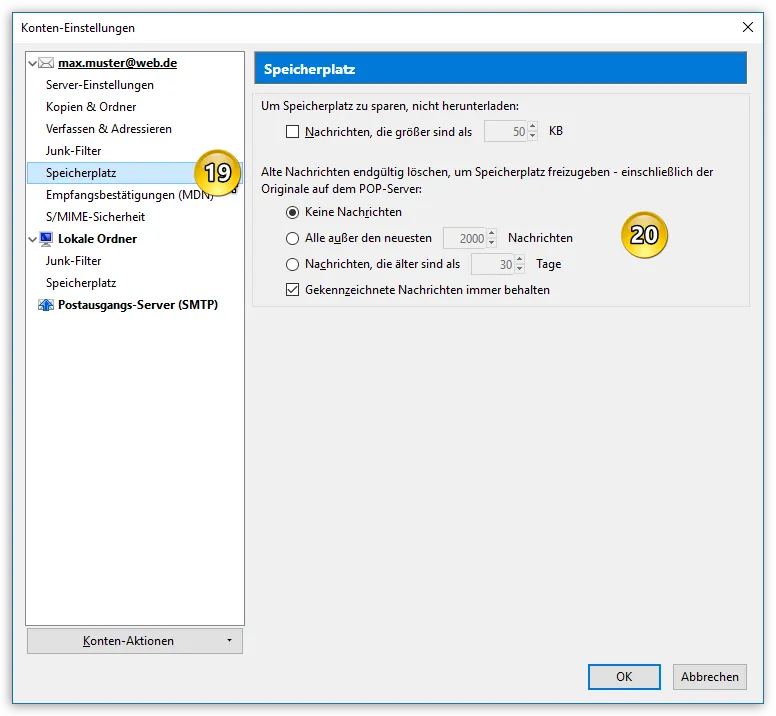The width and height of the screenshot is (776, 716).
Task: Decrease the 2000 Nachrichten spinner
Action: [x=491, y=243]
